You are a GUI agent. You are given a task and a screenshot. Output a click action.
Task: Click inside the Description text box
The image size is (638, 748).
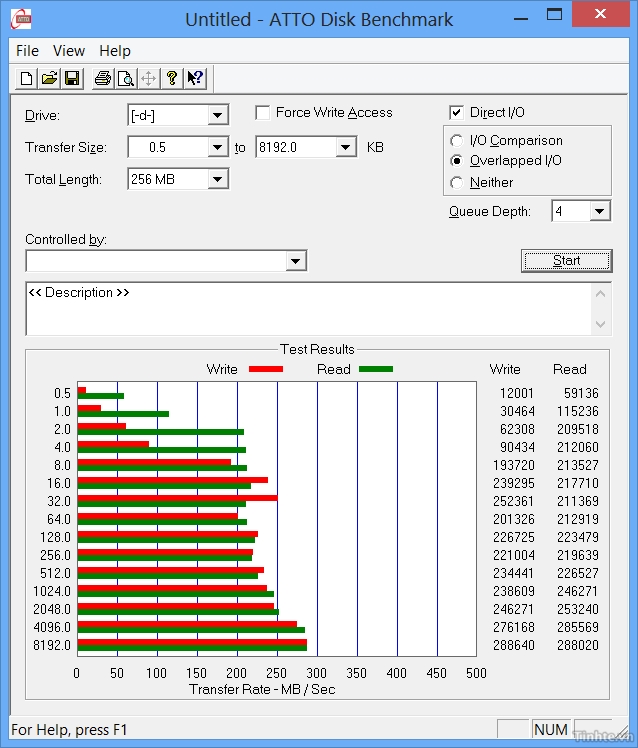click(308, 309)
